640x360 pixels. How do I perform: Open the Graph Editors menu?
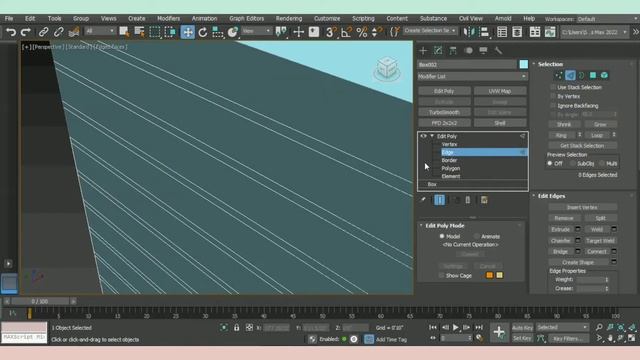(247, 18)
